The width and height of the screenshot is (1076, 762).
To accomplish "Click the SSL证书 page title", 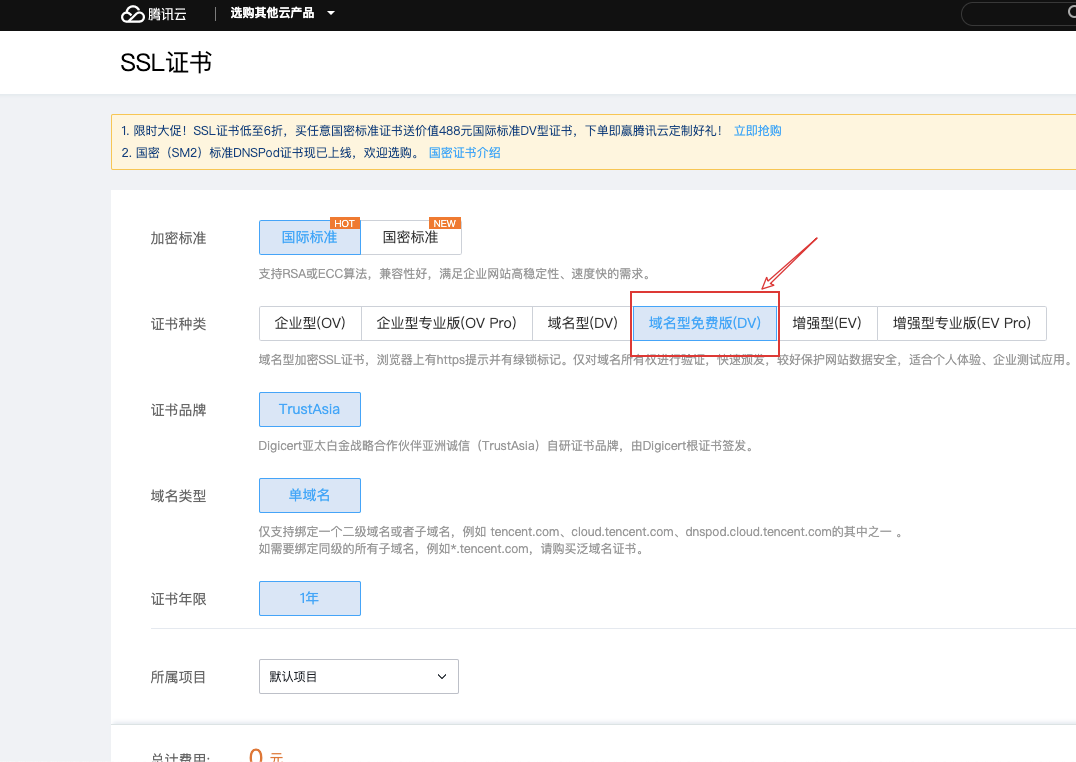I will pyautogui.click(x=166, y=62).
